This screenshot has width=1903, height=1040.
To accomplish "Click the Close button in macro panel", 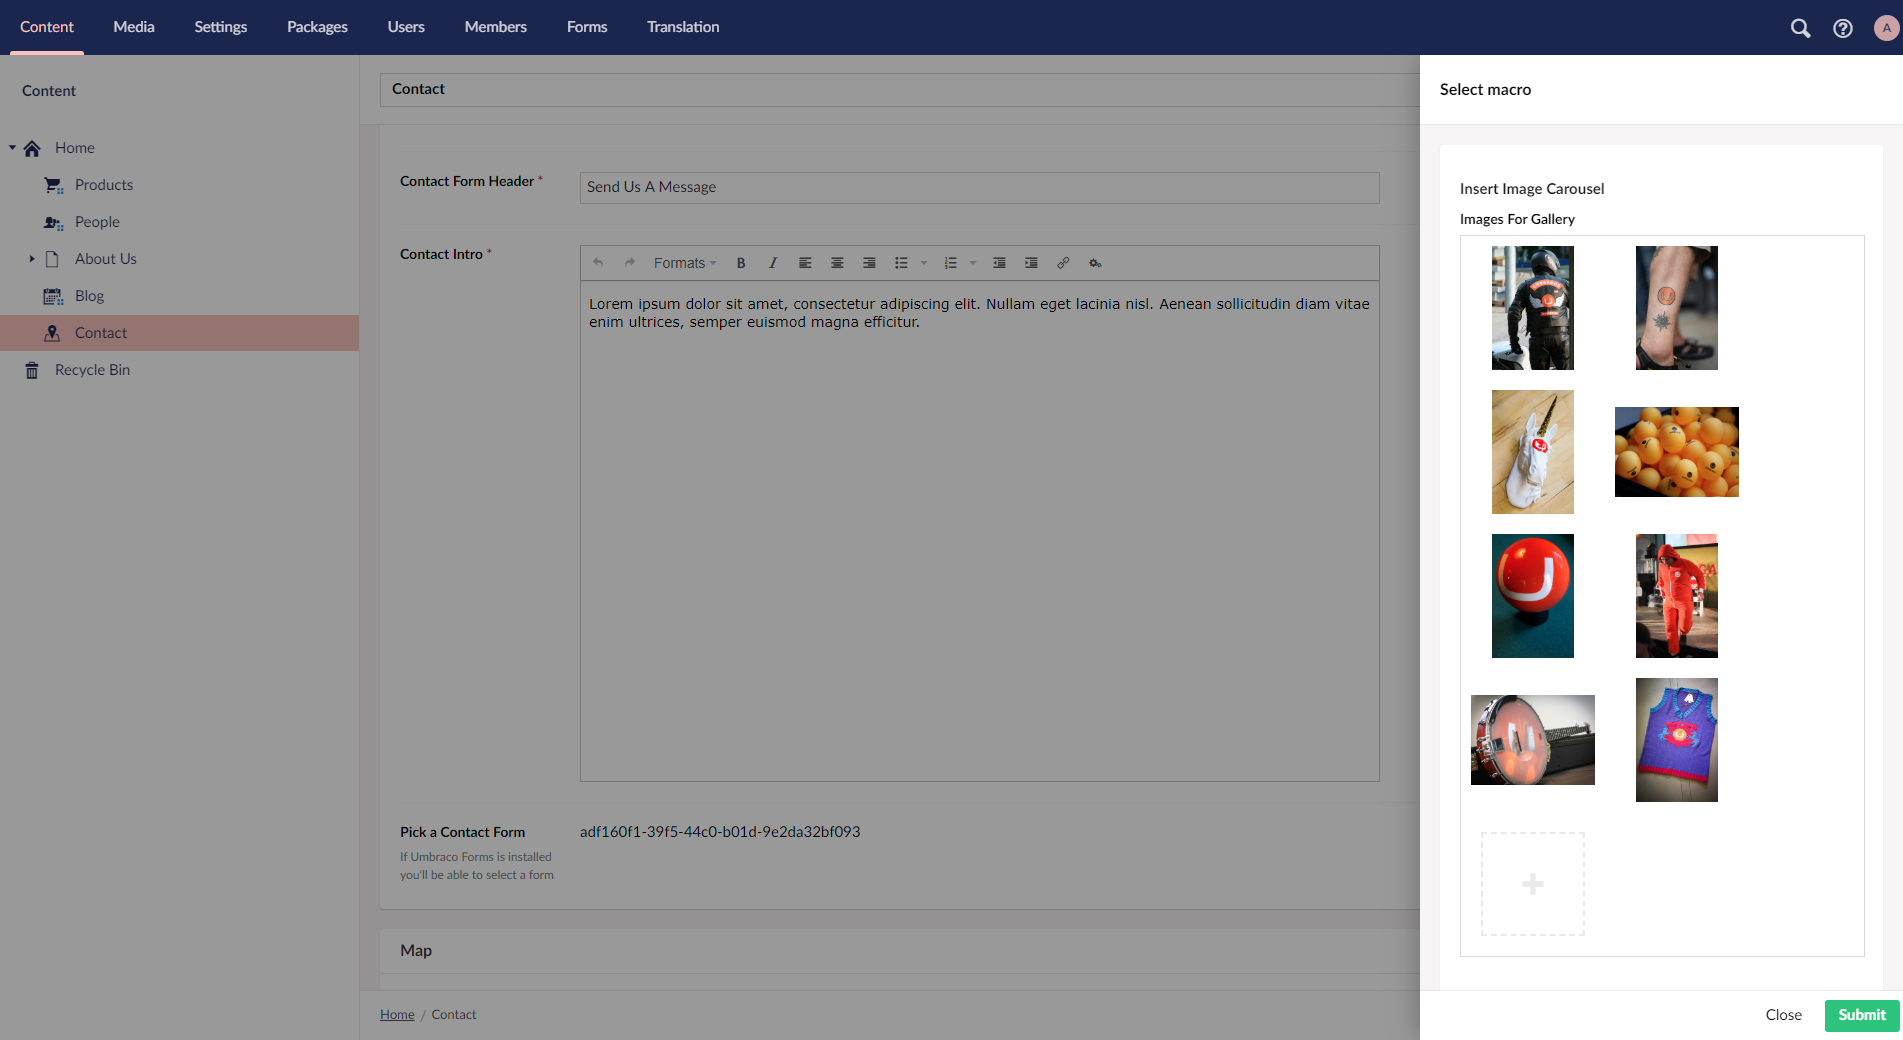I will (x=1783, y=1015).
